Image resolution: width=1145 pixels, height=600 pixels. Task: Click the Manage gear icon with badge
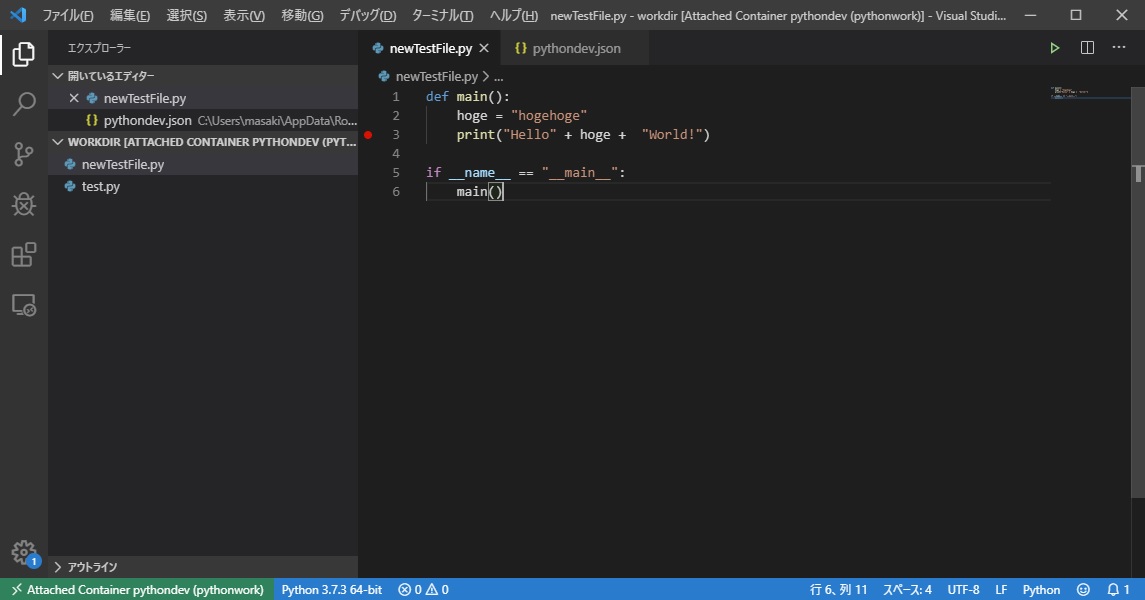(22, 551)
